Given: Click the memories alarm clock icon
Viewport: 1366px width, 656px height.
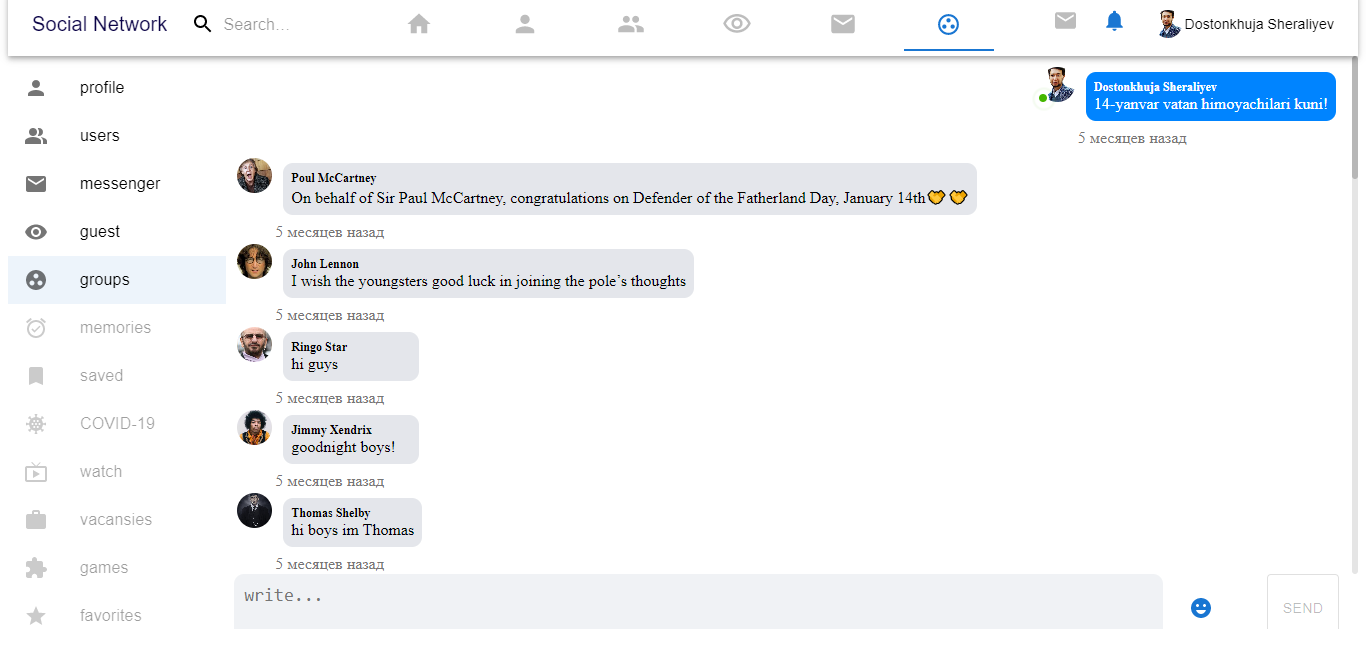Looking at the screenshot, I should (x=36, y=328).
